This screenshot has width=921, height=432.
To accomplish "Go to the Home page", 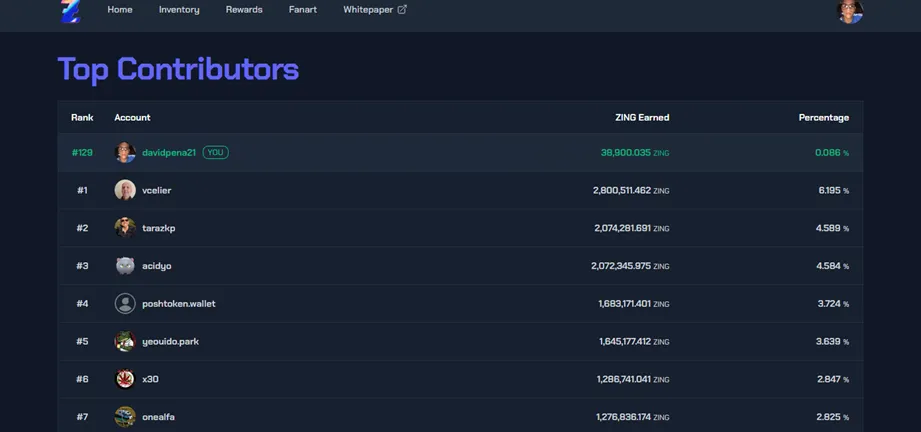I will click(x=120, y=9).
